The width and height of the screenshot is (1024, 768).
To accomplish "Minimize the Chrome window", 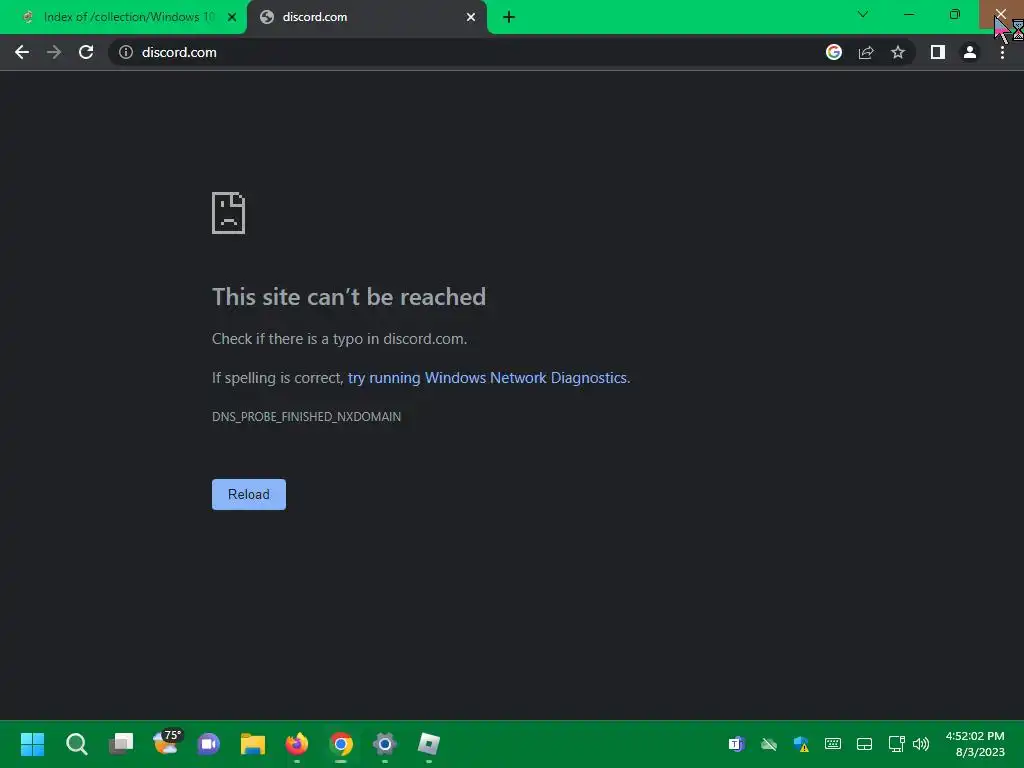I will 909,14.
